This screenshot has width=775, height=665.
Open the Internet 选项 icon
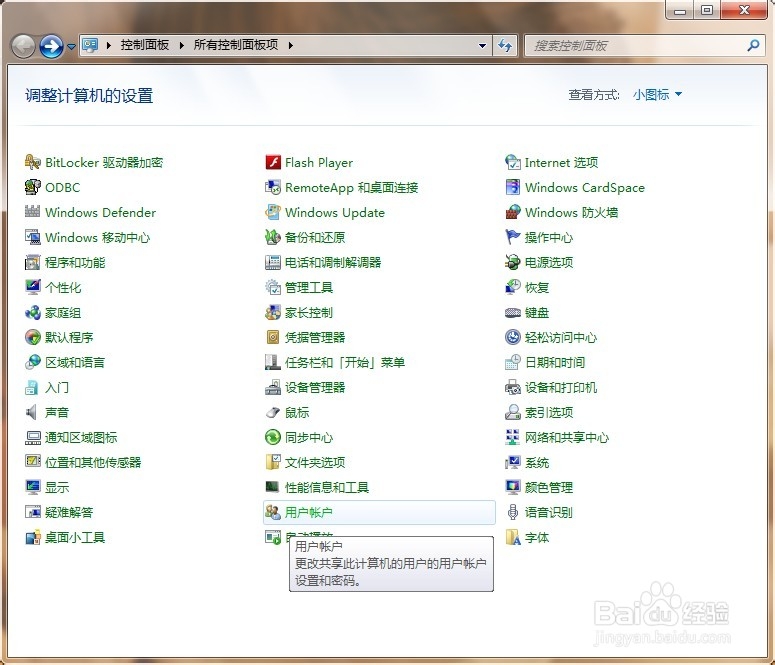513,162
